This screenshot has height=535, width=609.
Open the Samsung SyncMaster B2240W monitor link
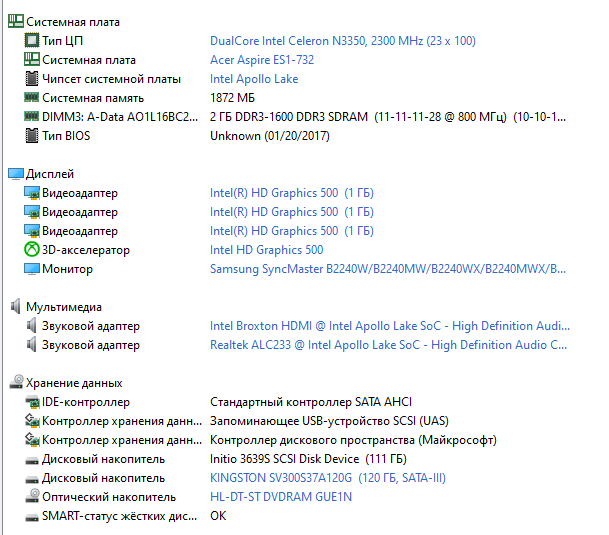click(x=388, y=269)
